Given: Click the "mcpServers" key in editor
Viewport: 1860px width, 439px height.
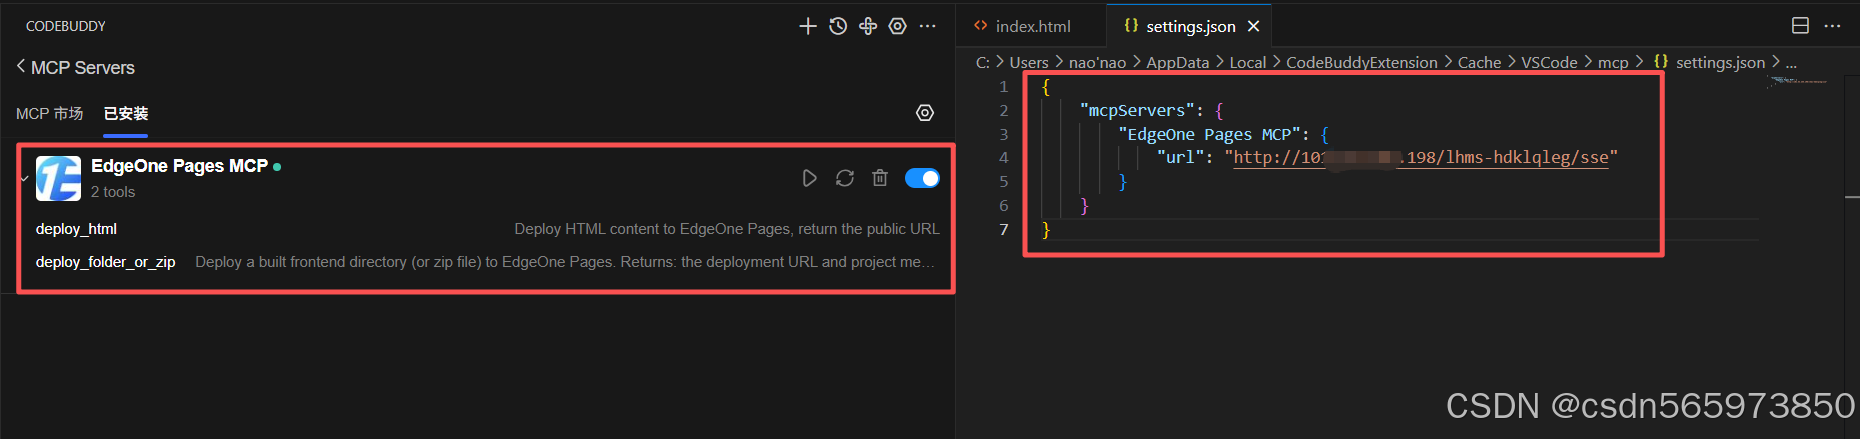Looking at the screenshot, I should pos(1138,110).
